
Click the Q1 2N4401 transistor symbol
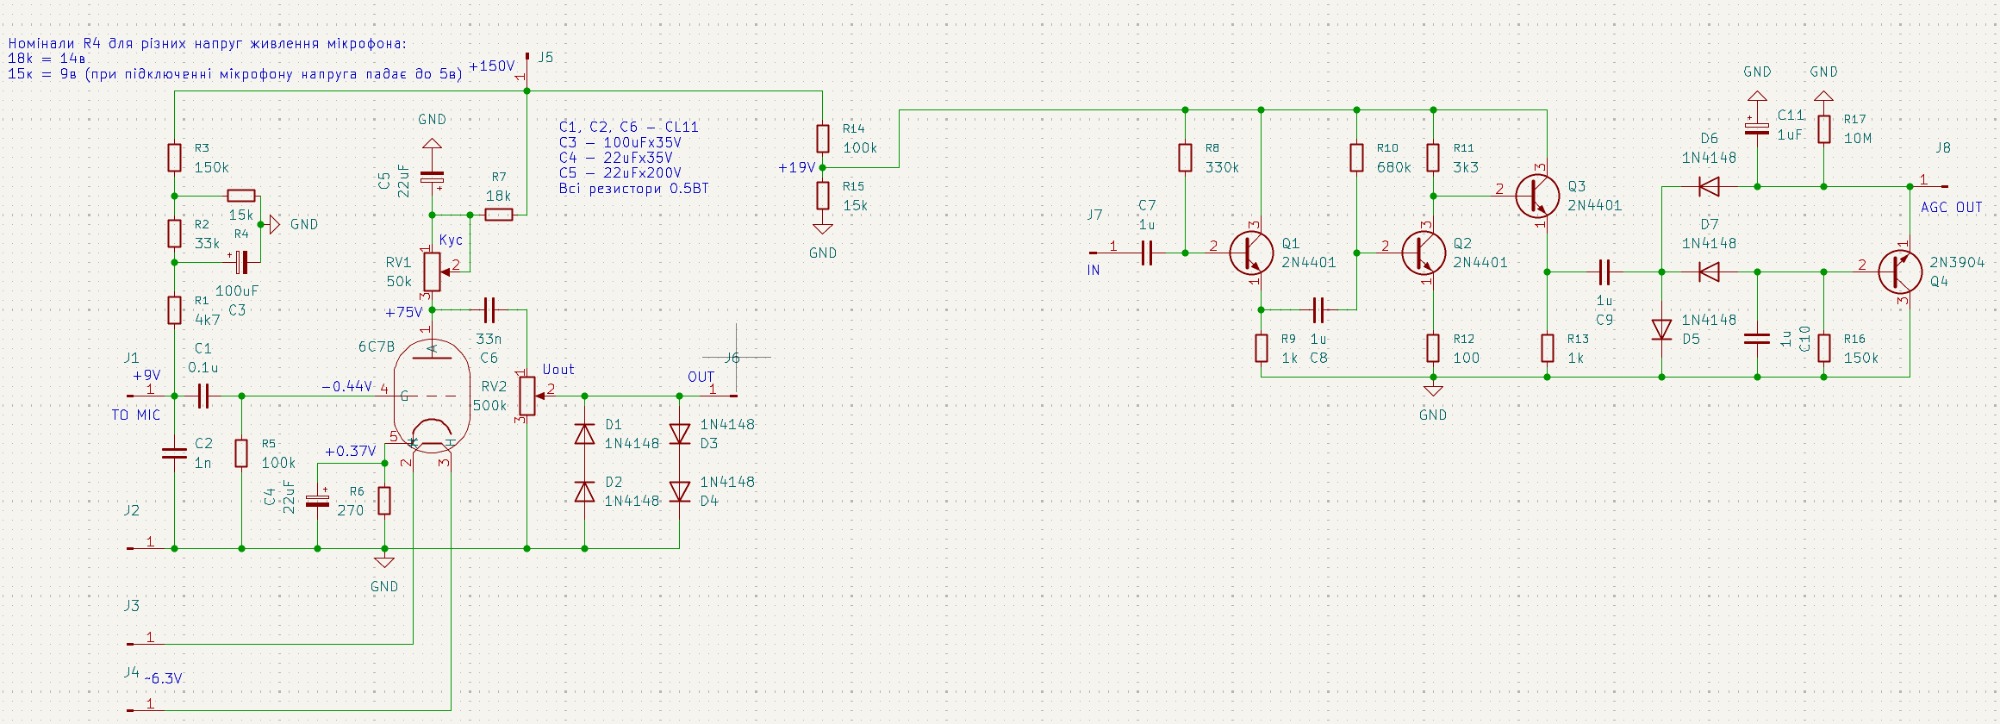coord(1250,253)
